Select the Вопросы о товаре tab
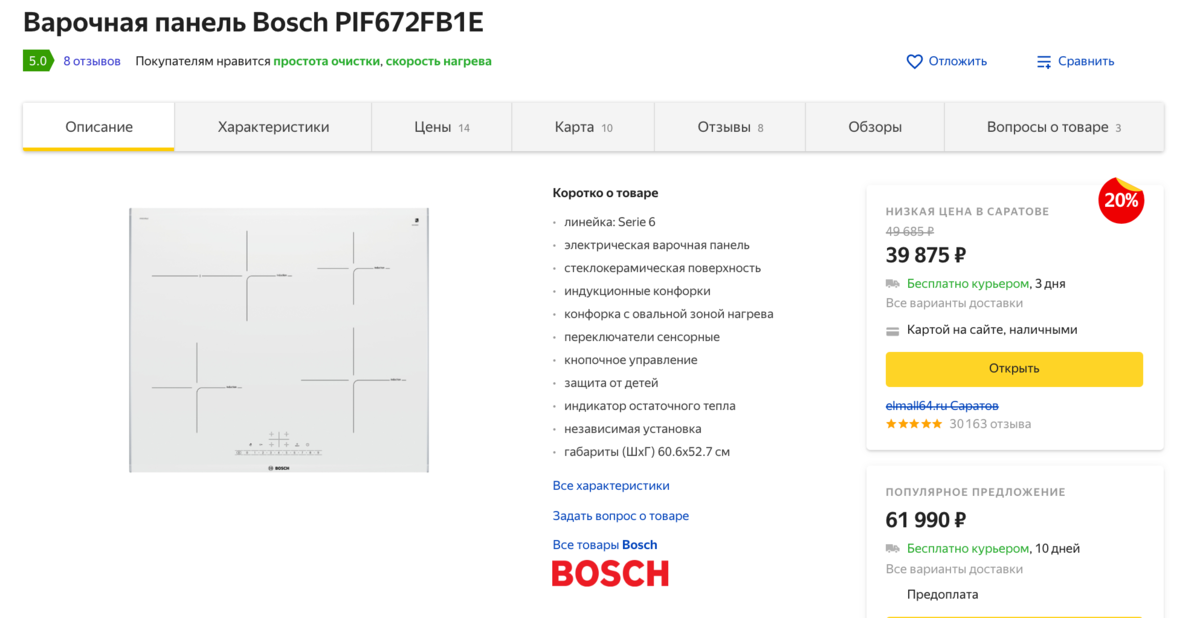Image resolution: width=1200 pixels, height=618 pixels. click(x=1053, y=127)
